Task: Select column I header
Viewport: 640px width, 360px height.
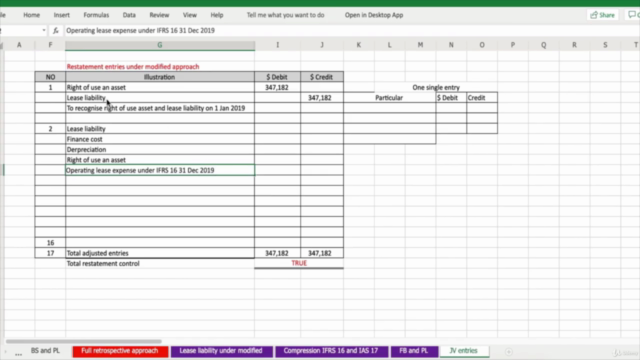Action: pos(278,45)
